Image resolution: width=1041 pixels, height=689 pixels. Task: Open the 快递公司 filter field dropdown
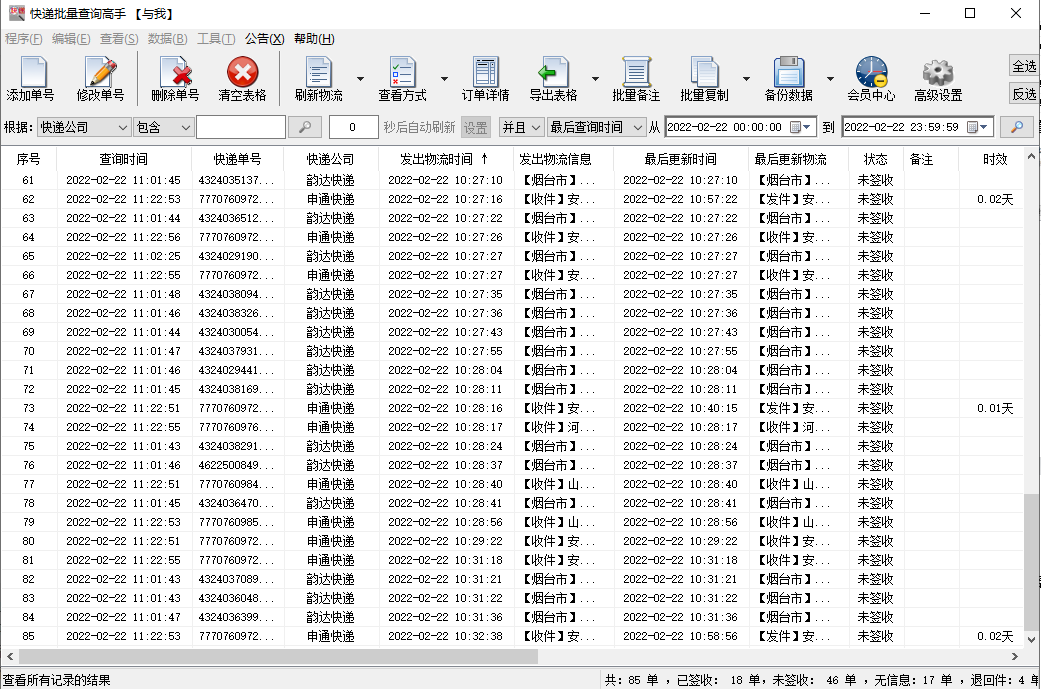[84, 127]
